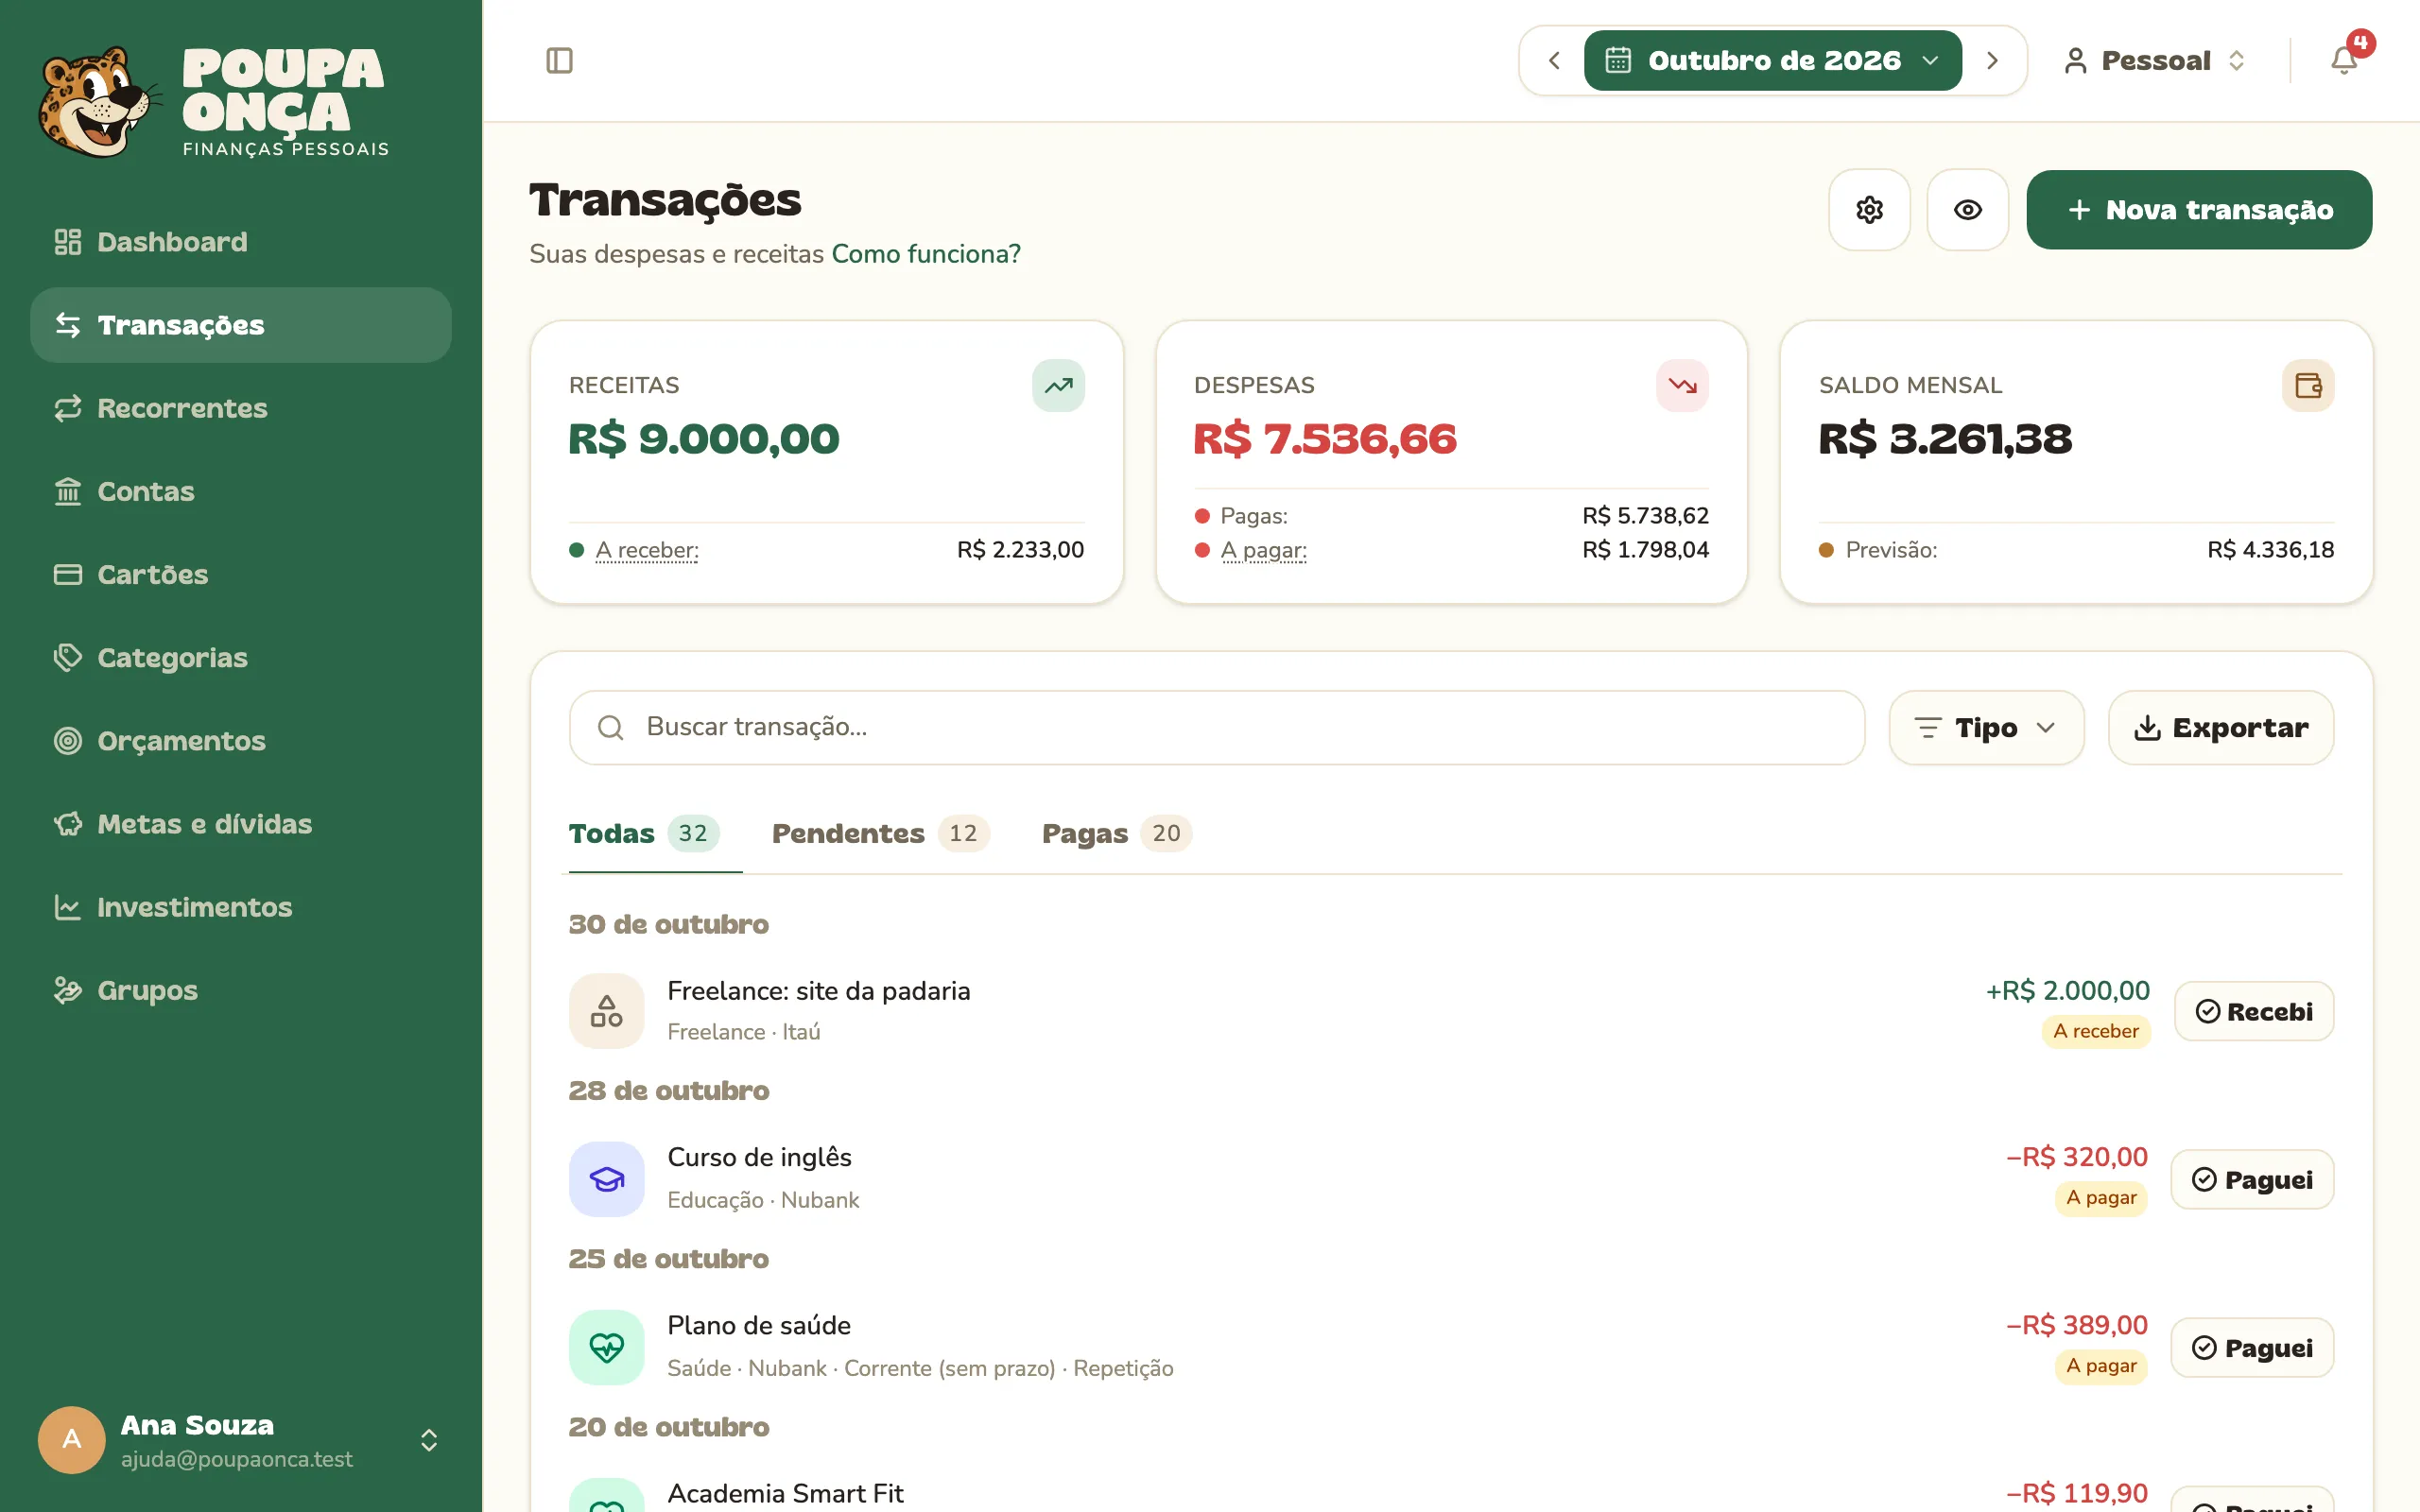
Task: Switch to the Pendentes tab
Action: pyautogui.click(x=880, y=834)
